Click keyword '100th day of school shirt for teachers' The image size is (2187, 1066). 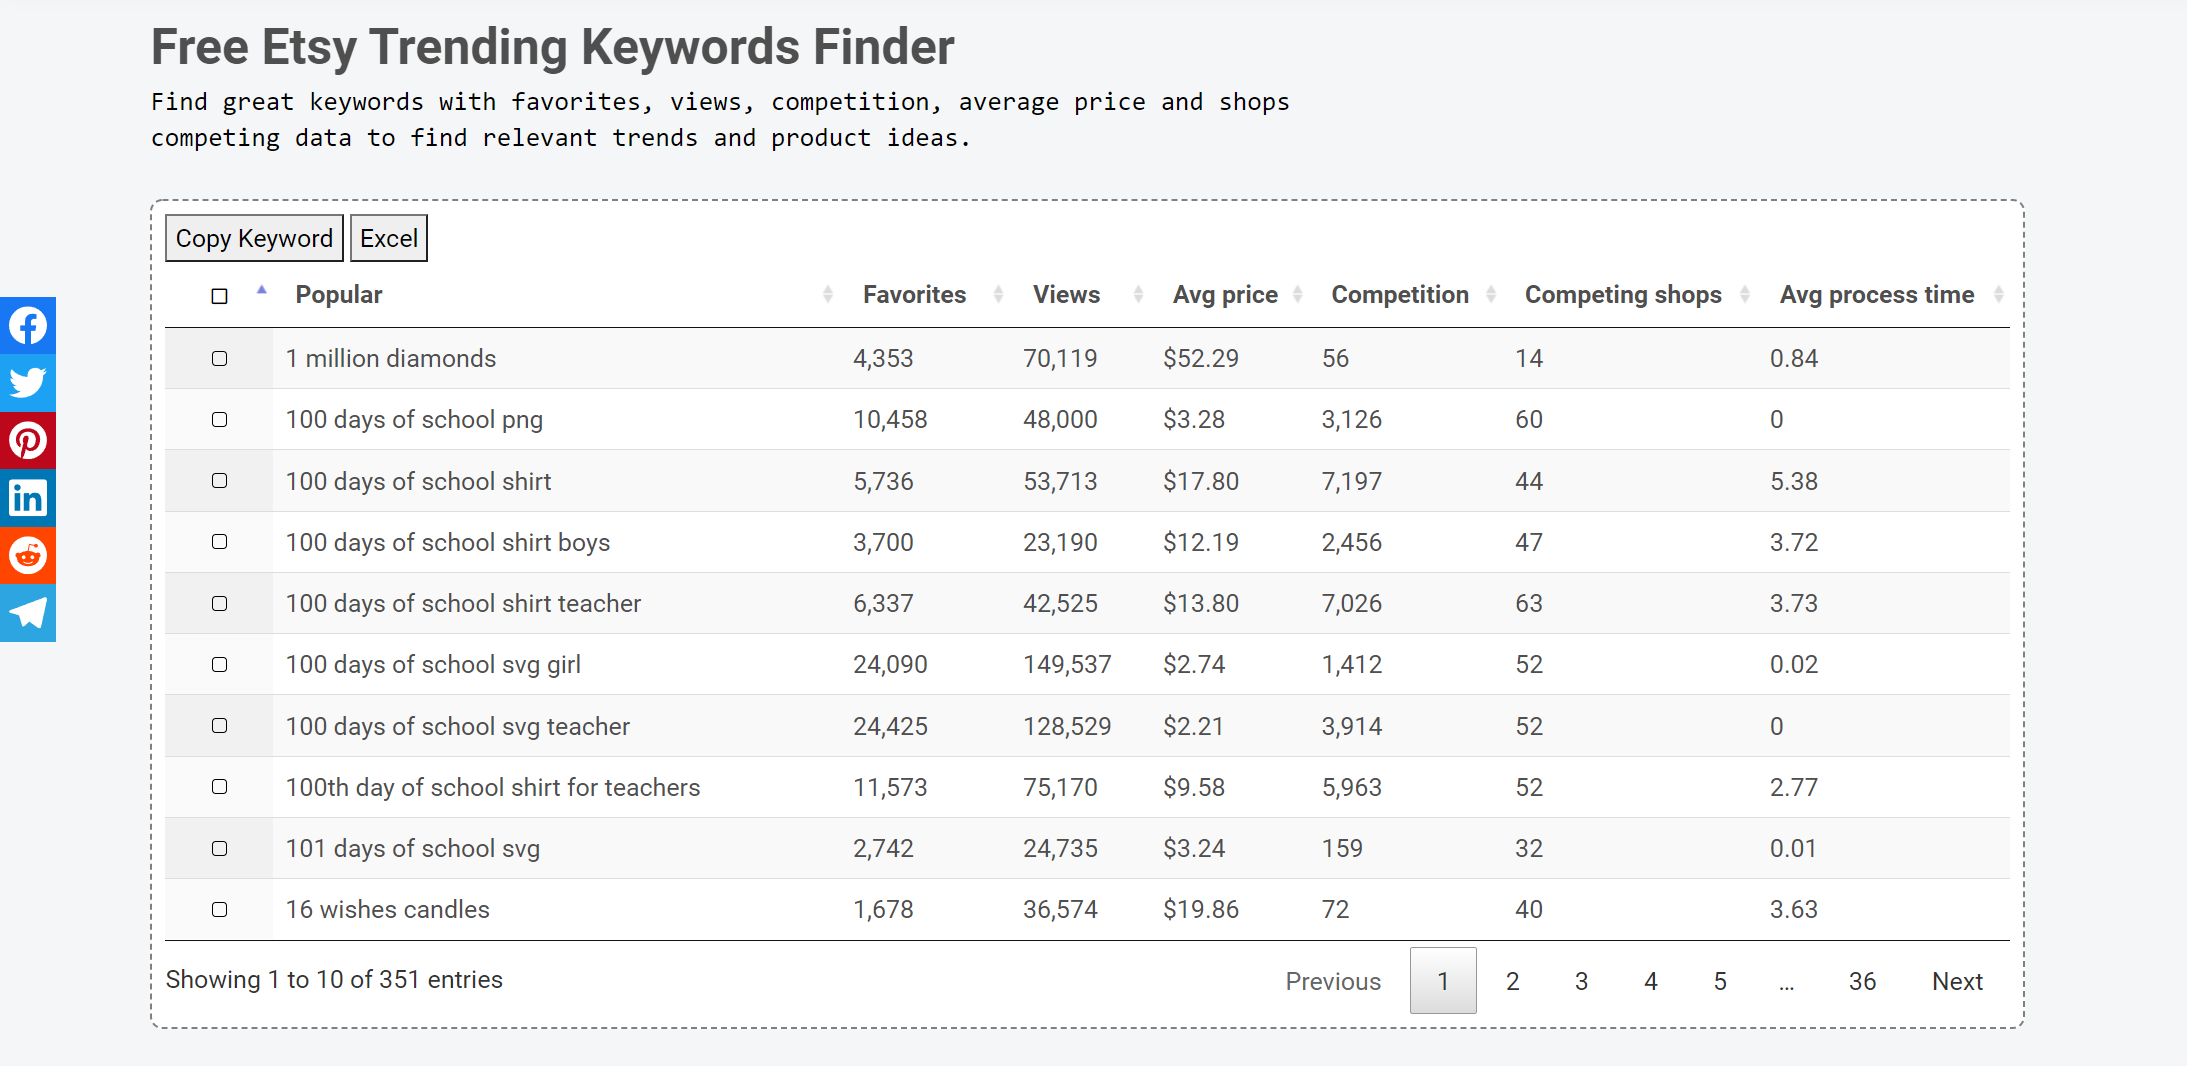[493, 787]
